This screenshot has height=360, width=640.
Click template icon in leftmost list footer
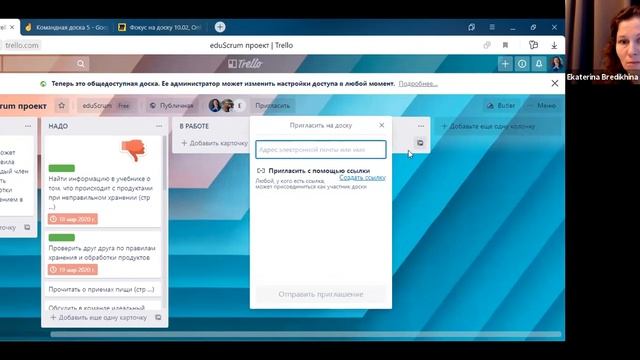coord(27,227)
